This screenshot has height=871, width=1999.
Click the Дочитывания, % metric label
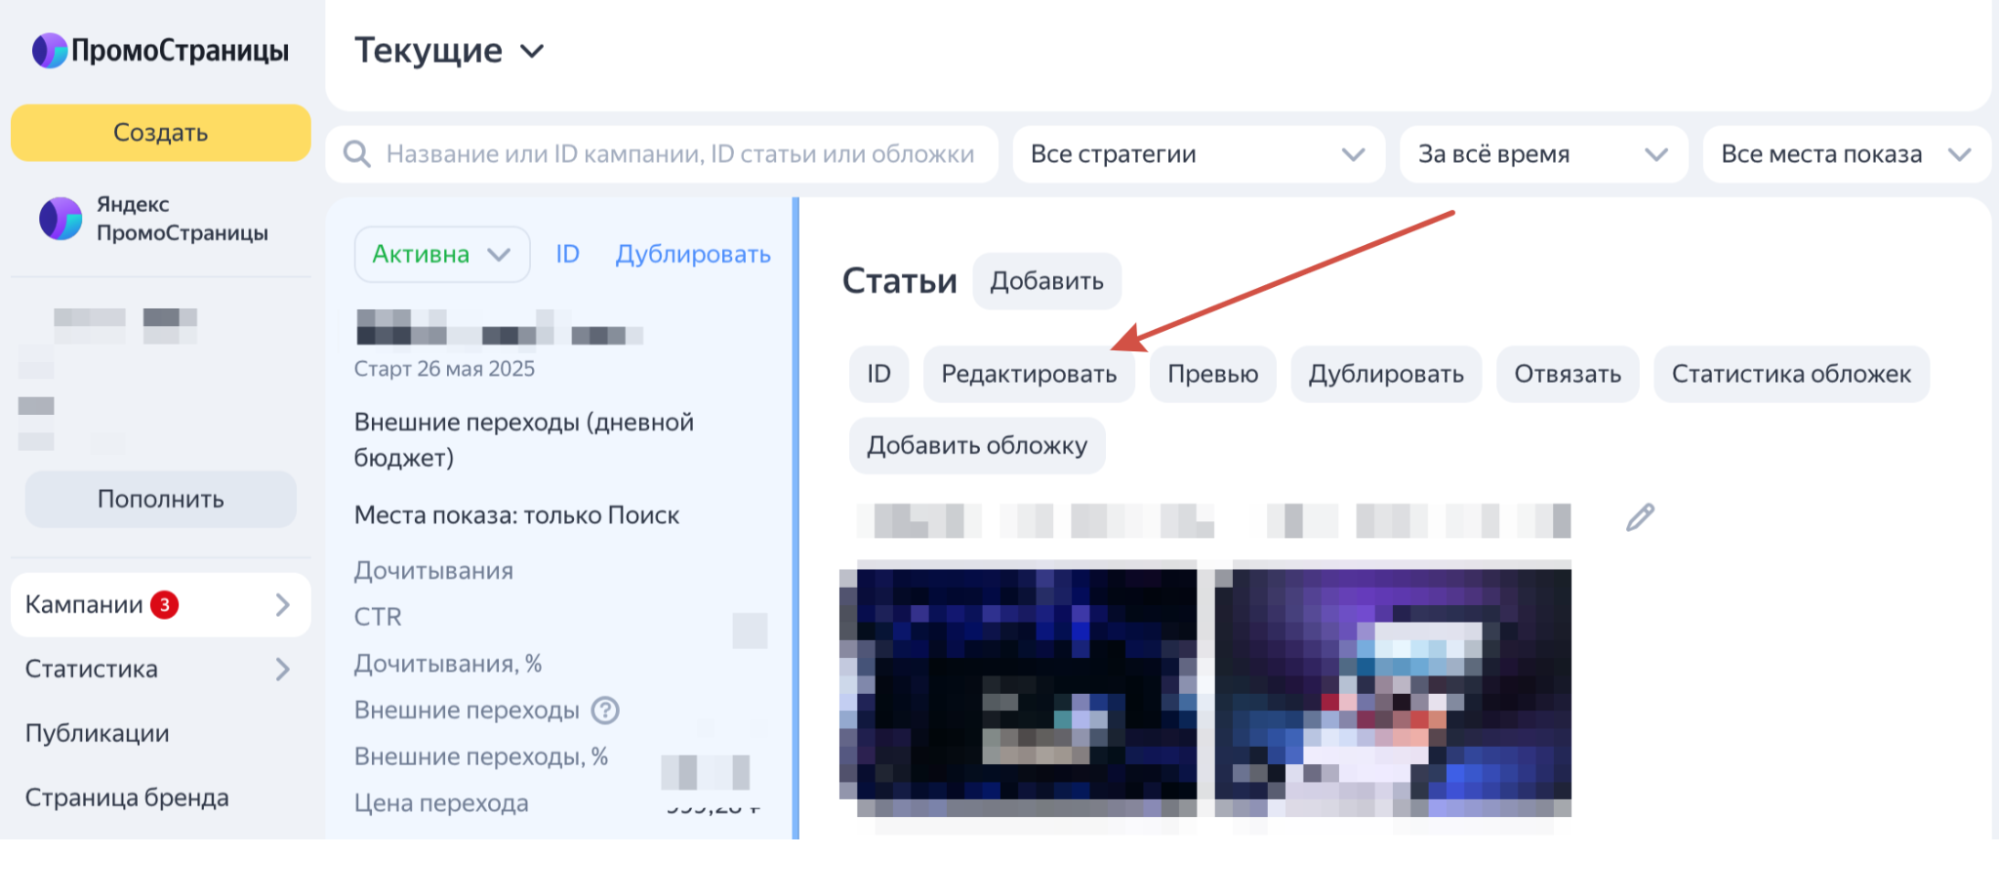(x=448, y=664)
